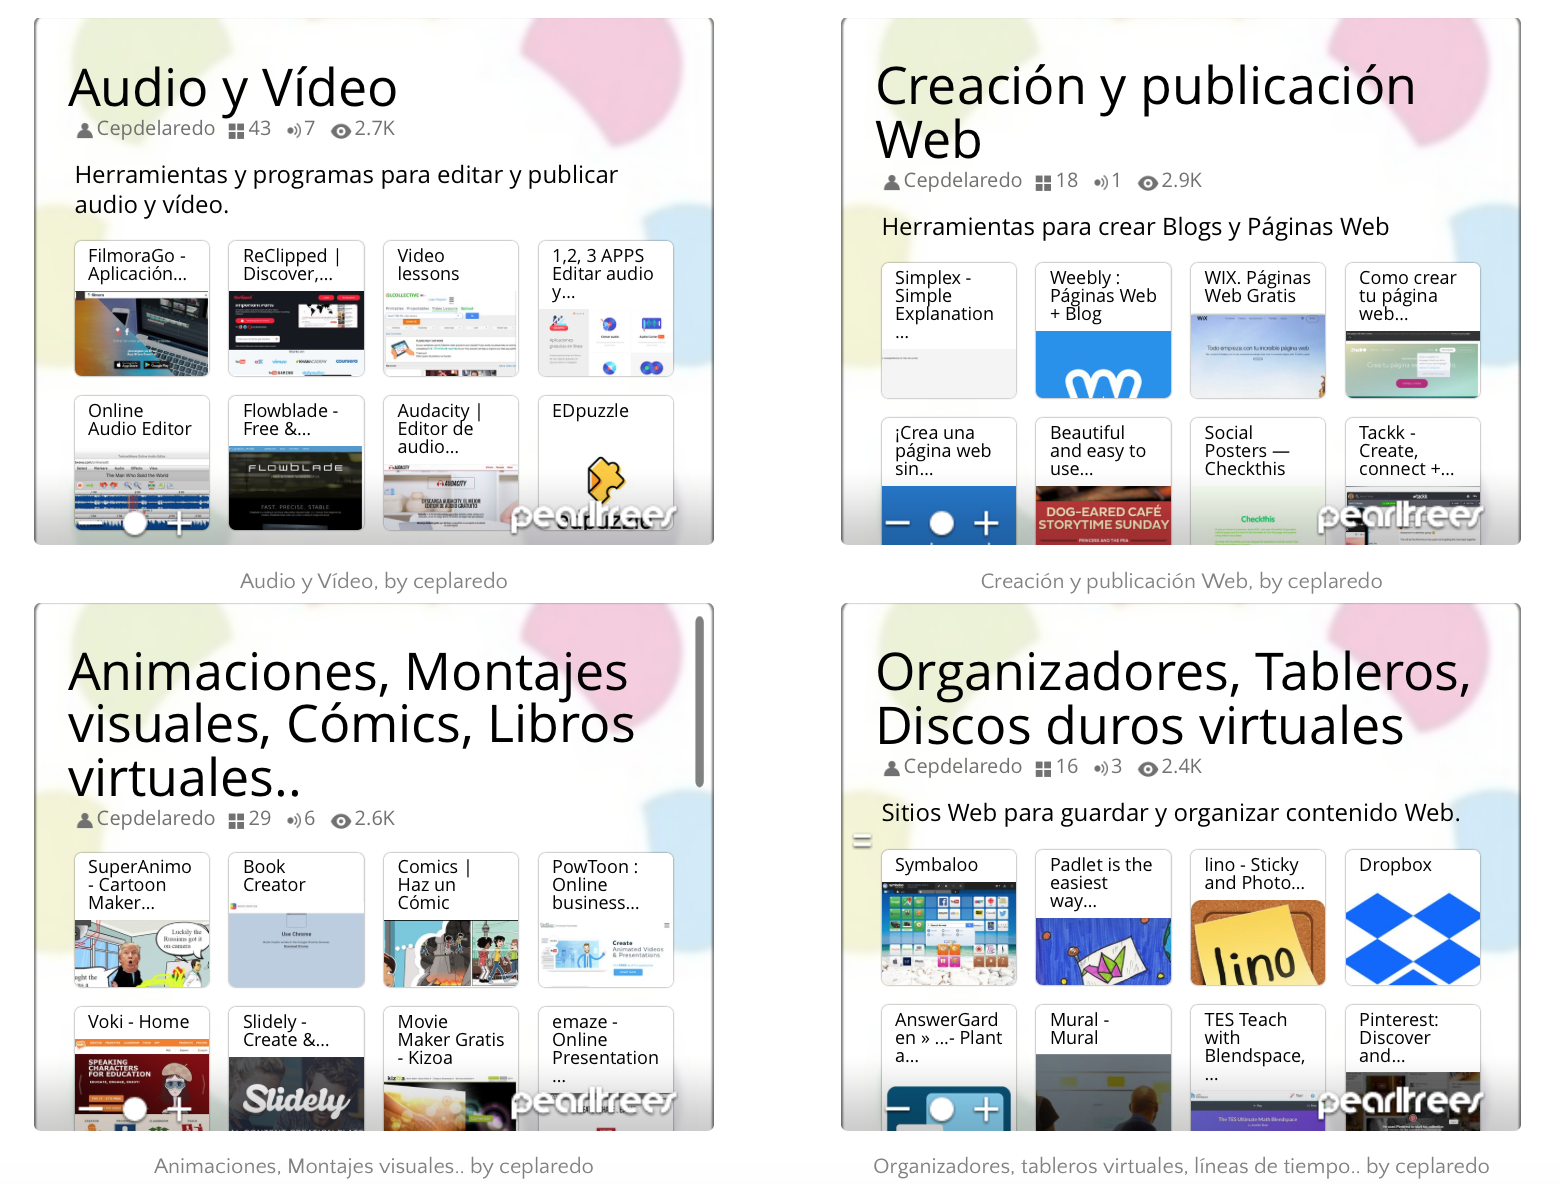Open Cepdelaredo author link under Audio y Vídeo
This screenshot has width=1560, height=1184.
(155, 129)
